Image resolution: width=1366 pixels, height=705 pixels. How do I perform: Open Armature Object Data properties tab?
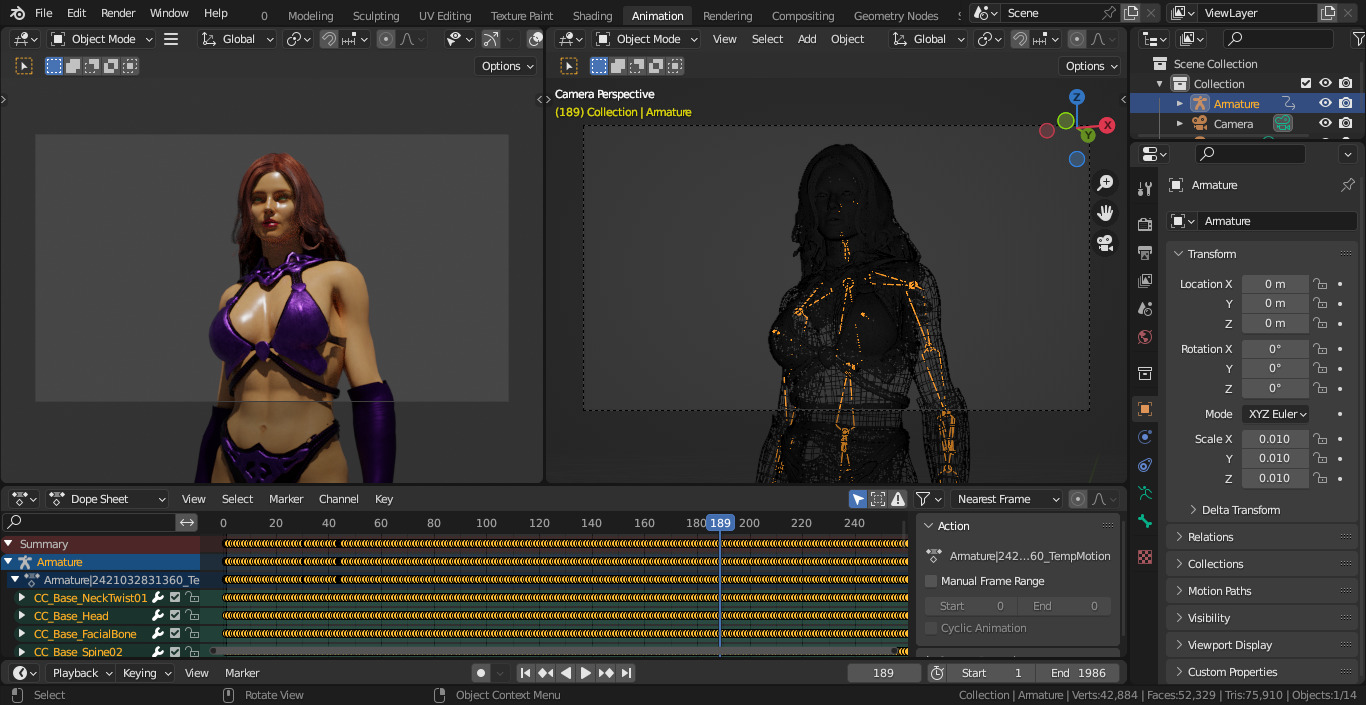point(1145,493)
